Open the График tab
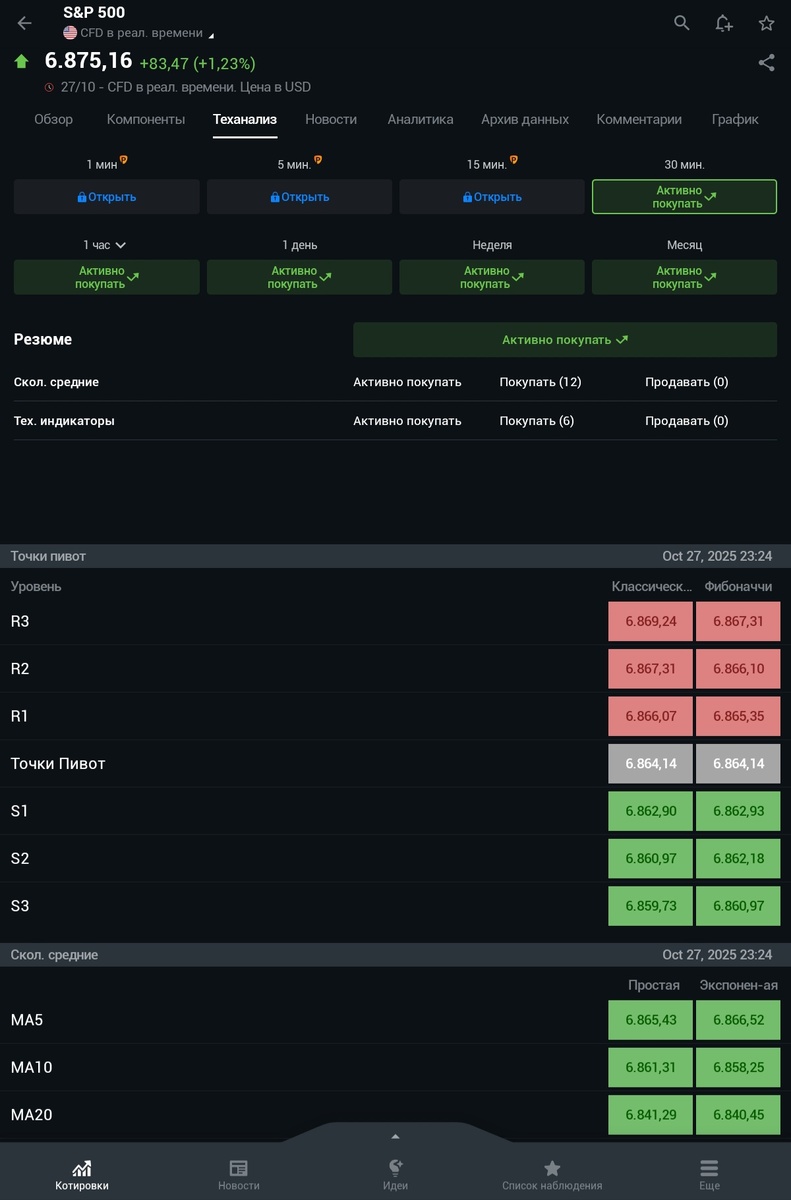 click(x=735, y=119)
